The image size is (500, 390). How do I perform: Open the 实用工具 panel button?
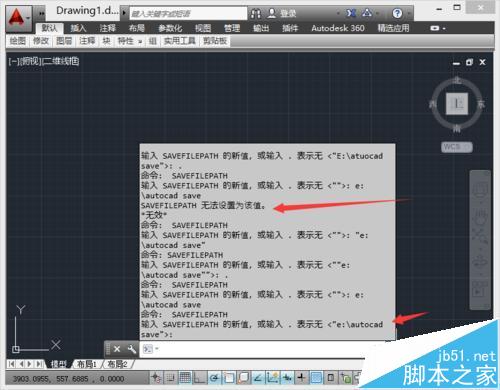[180, 41]
